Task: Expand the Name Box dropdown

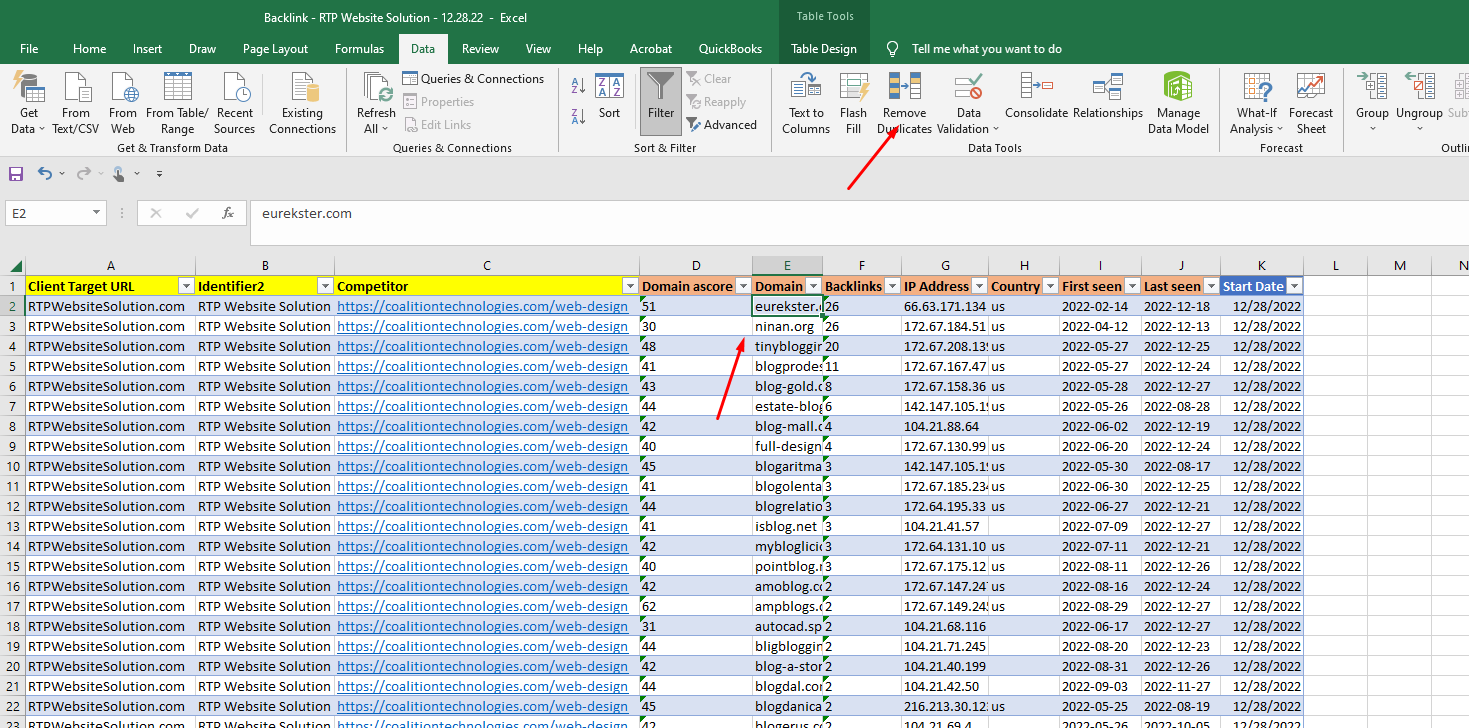Action: click(x=97, y=213)
